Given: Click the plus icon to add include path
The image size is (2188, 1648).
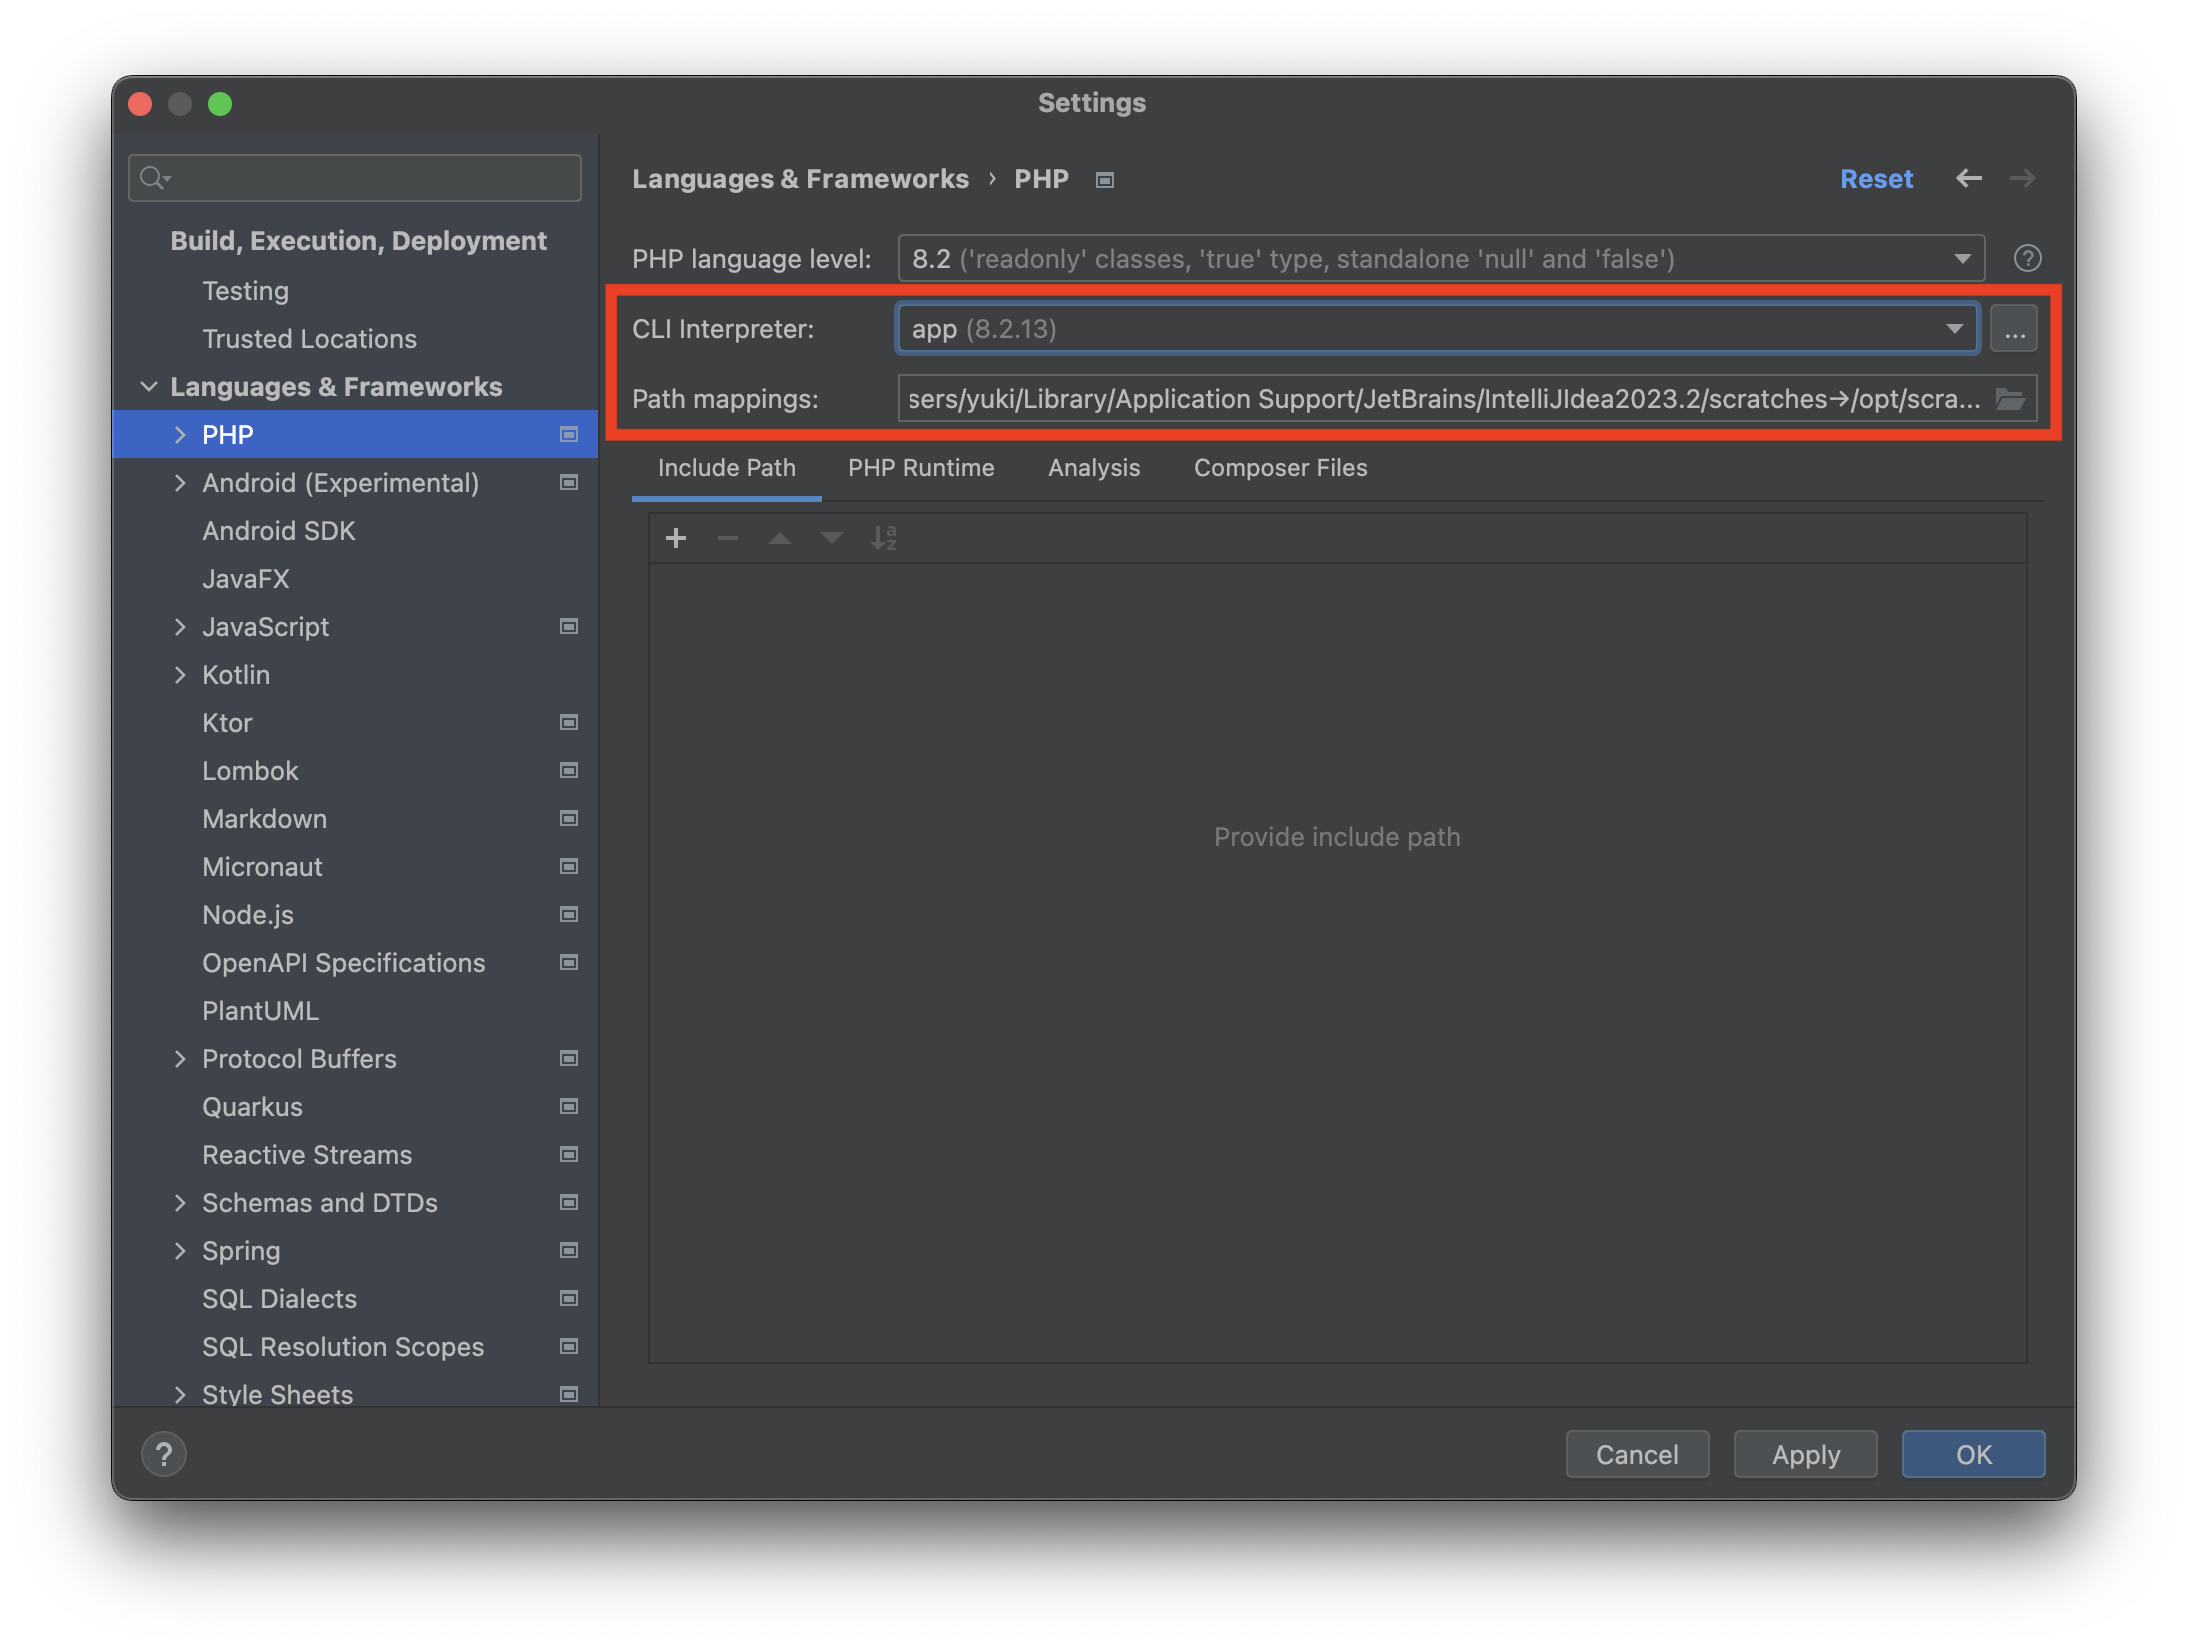Looking at the screenshot, I should point(676,538).
